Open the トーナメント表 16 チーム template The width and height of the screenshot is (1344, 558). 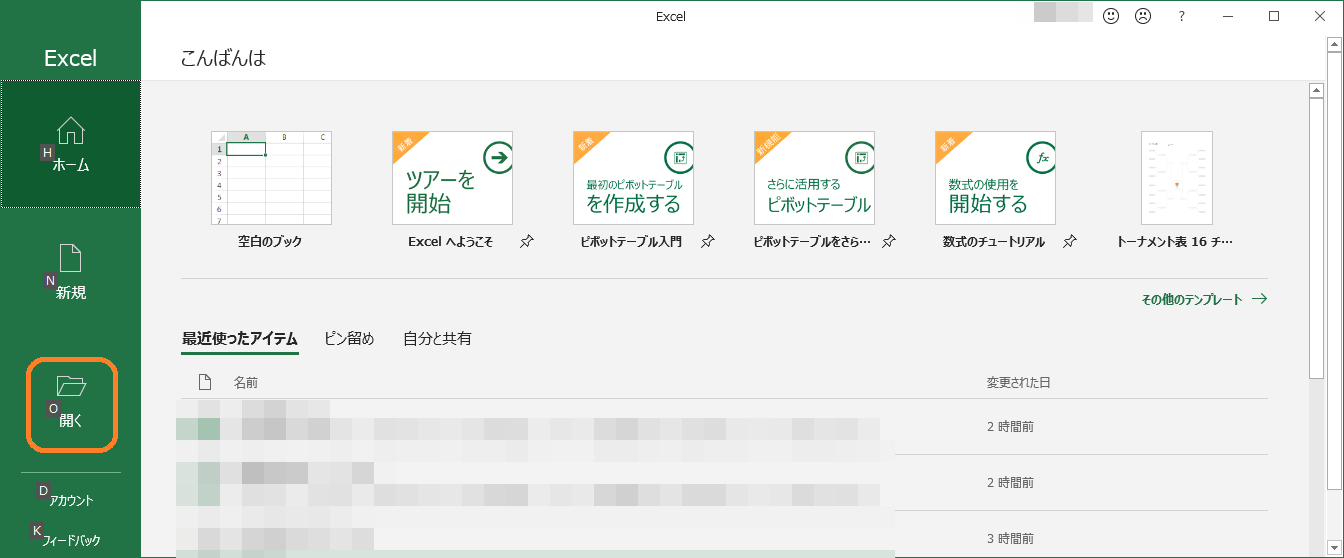coord(1176,178)
